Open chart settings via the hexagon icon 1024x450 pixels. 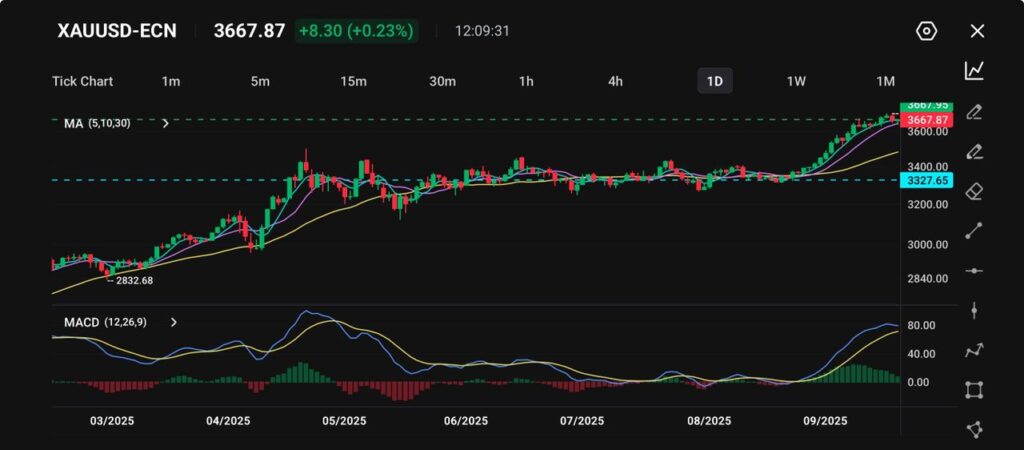pos(926,31)
